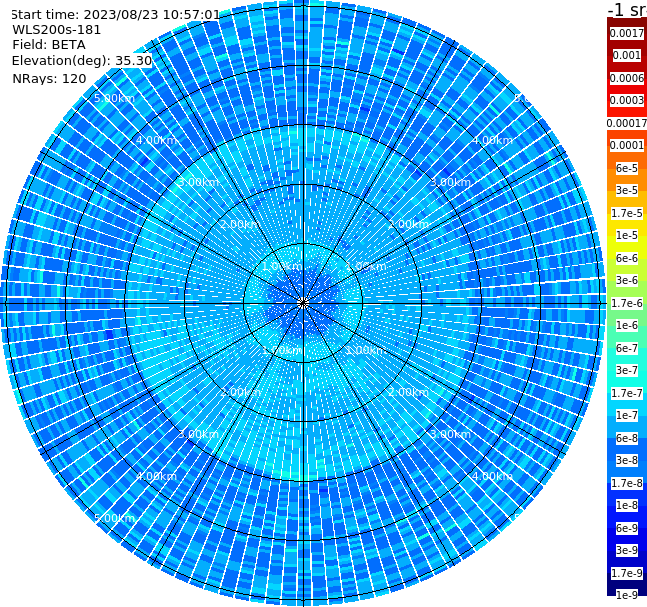Pick the 1e-7 colorbar value
The height and width of the screenshot is (607, 647).
pyautogui.click(x=627, y=415)
